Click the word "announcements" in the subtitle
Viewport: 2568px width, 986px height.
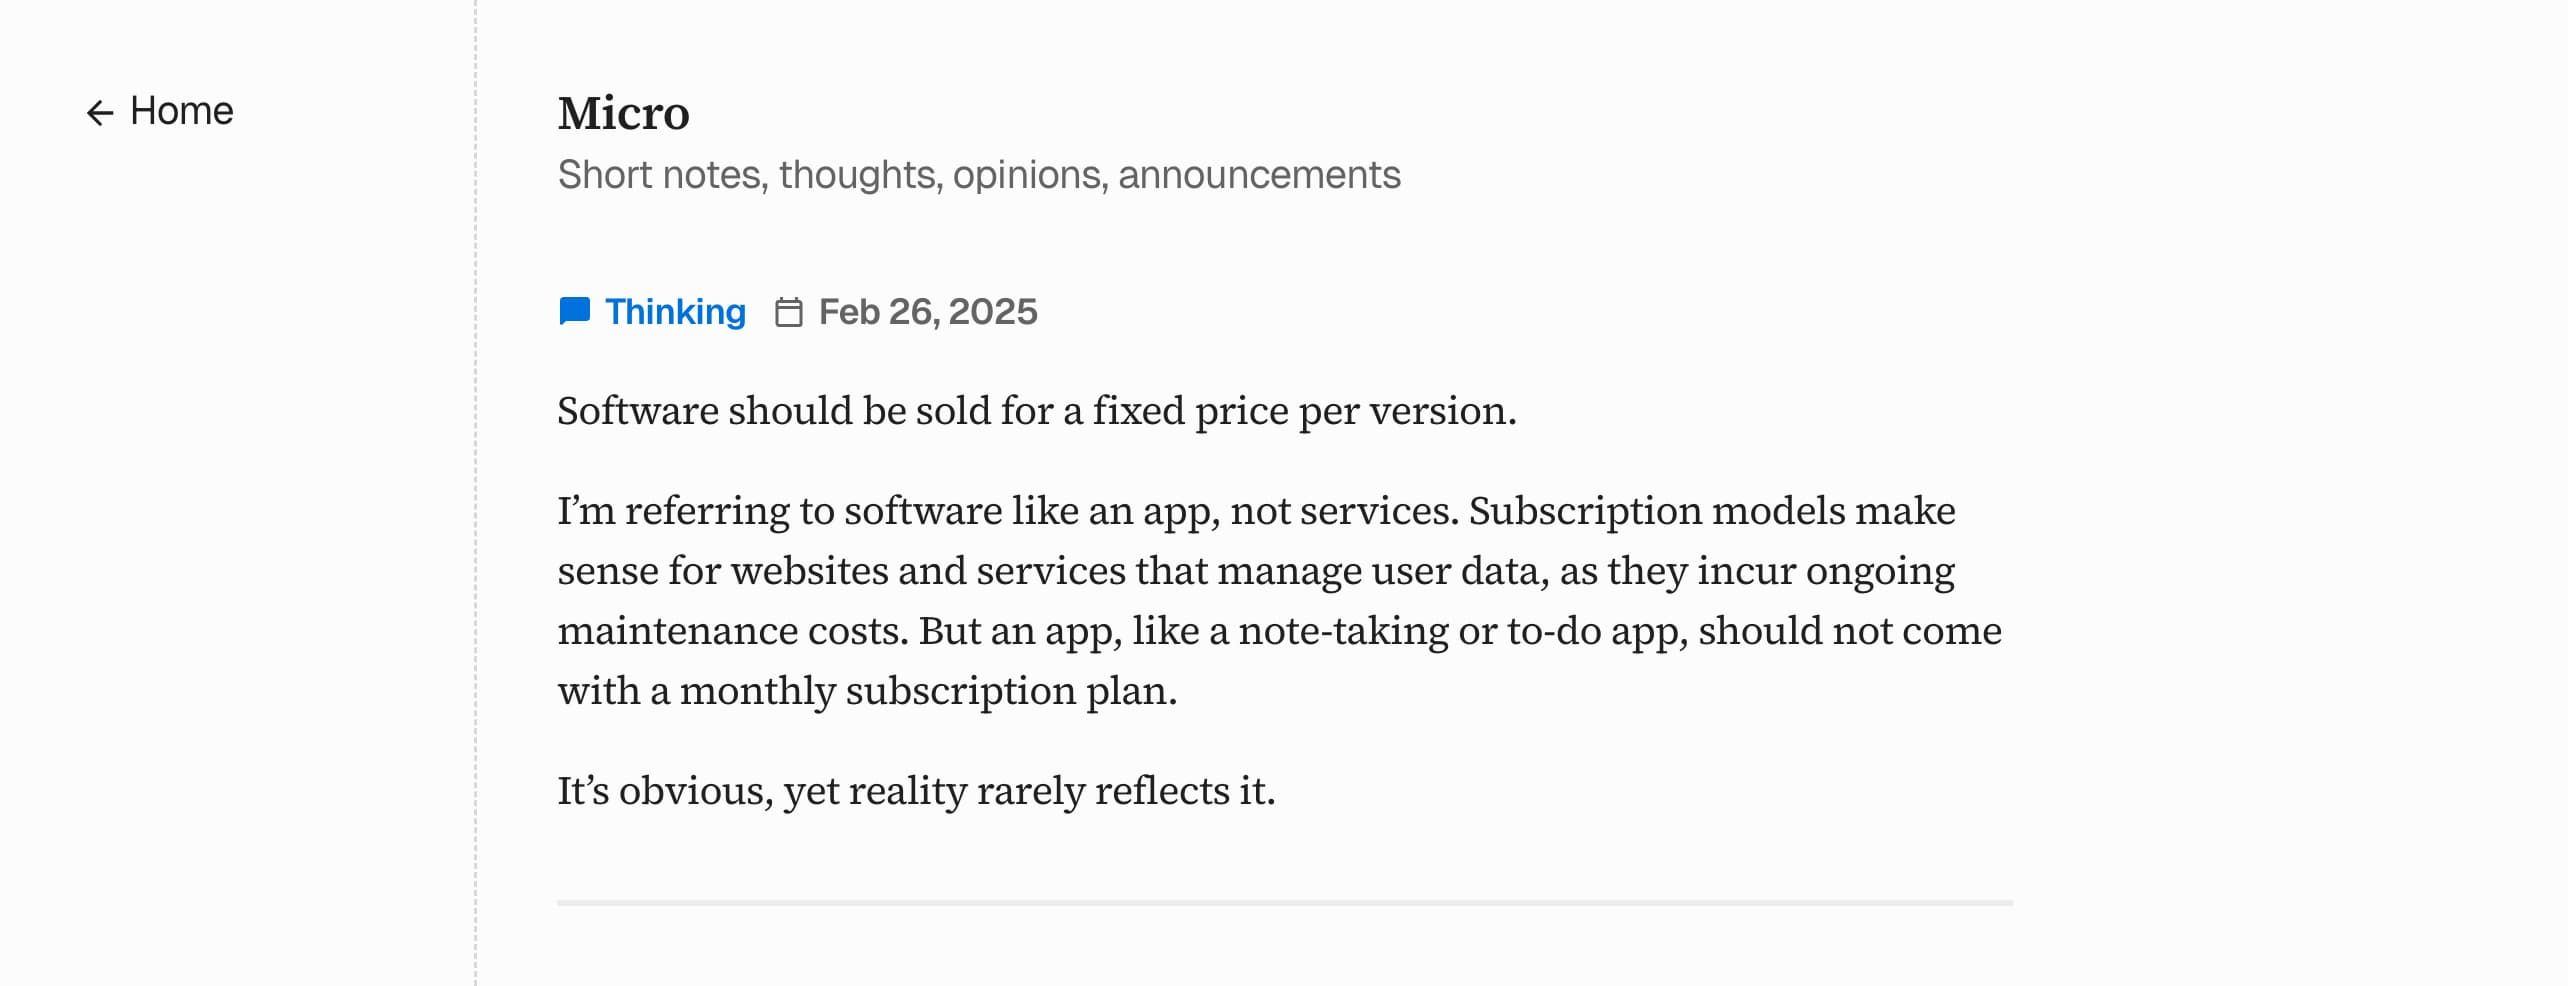point(1259,175)
